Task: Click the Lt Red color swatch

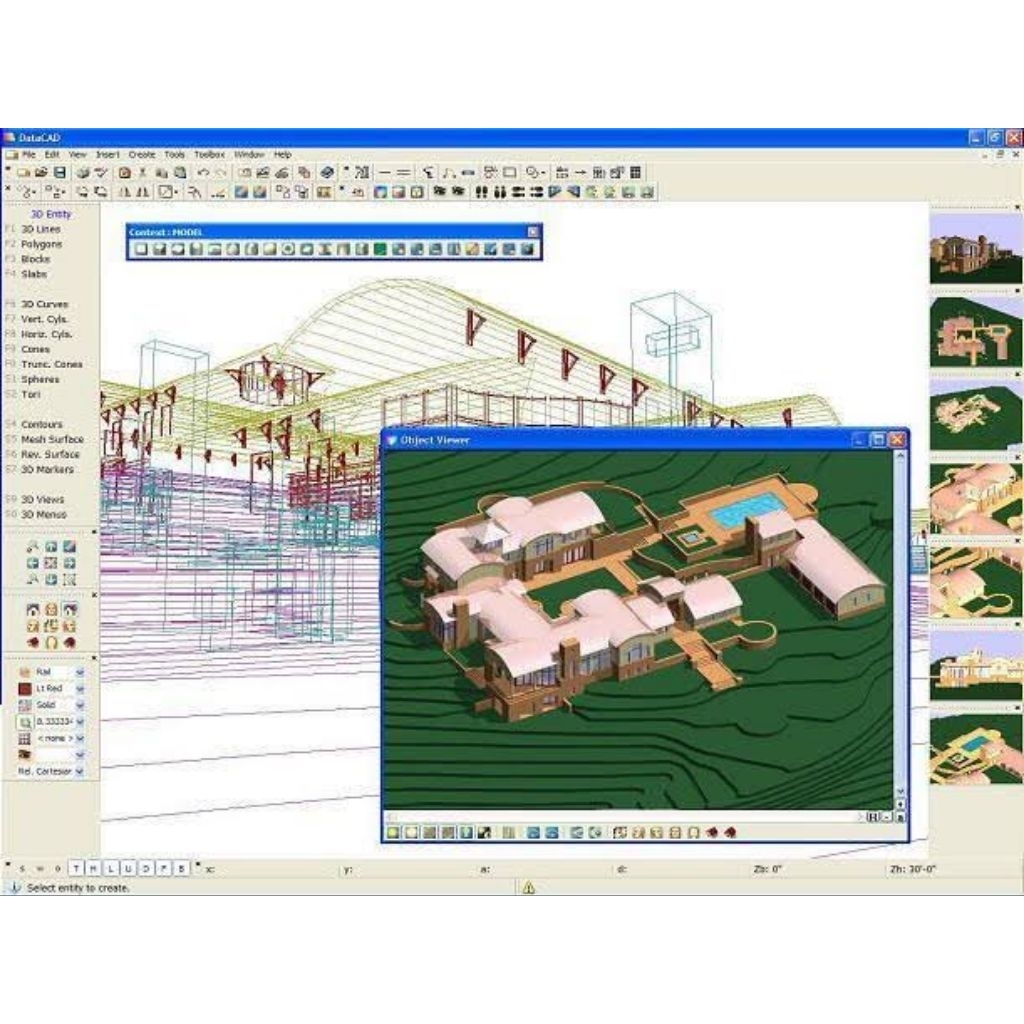Action: [x=25, y=689]
